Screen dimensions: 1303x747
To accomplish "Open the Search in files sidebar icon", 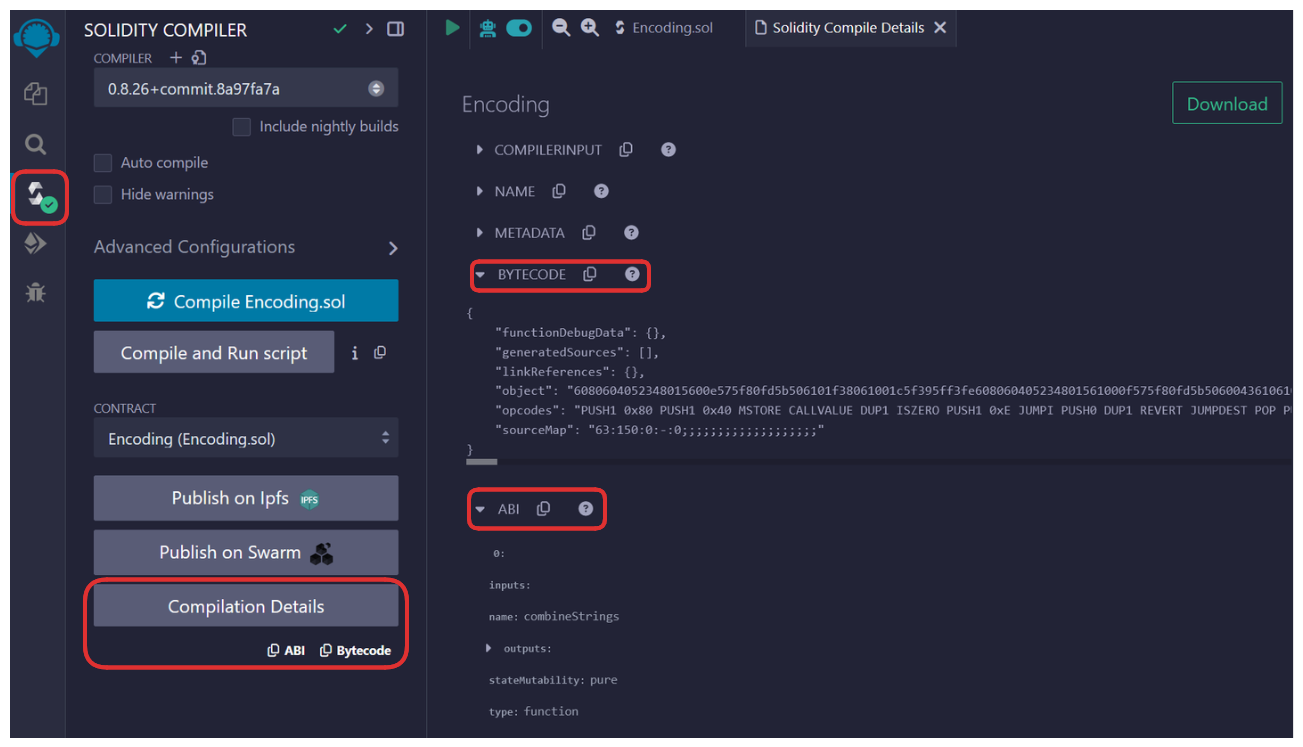I will click(35, 145).
